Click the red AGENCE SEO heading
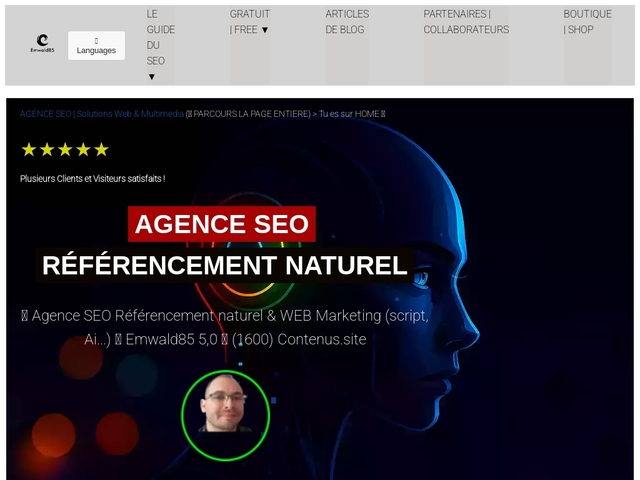 (x=222, y=224)
